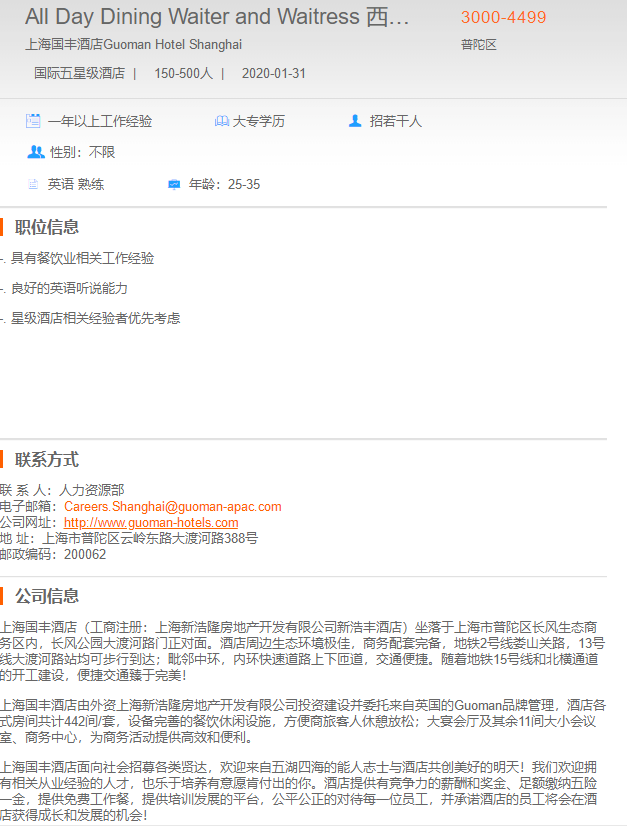
Task: Click the 大渡河路388号 address line
Action: (x=129, y=538)
